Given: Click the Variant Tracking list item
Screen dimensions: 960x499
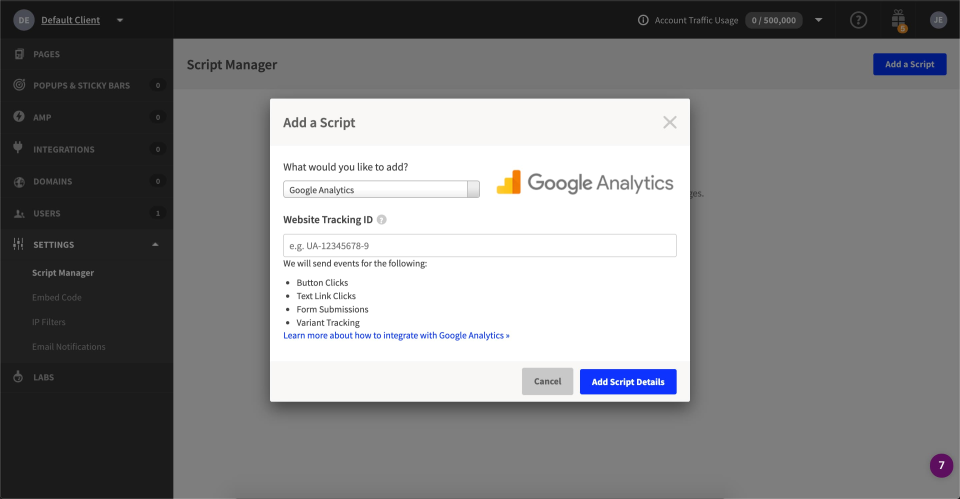Looking at the screenshot, I should [x=328, y=323].
